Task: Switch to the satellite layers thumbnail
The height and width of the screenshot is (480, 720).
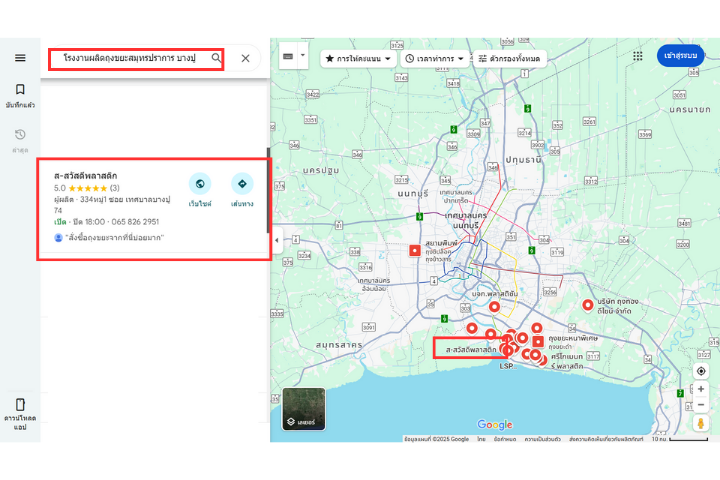Action: pyautogui.click(x=304, y=409)
